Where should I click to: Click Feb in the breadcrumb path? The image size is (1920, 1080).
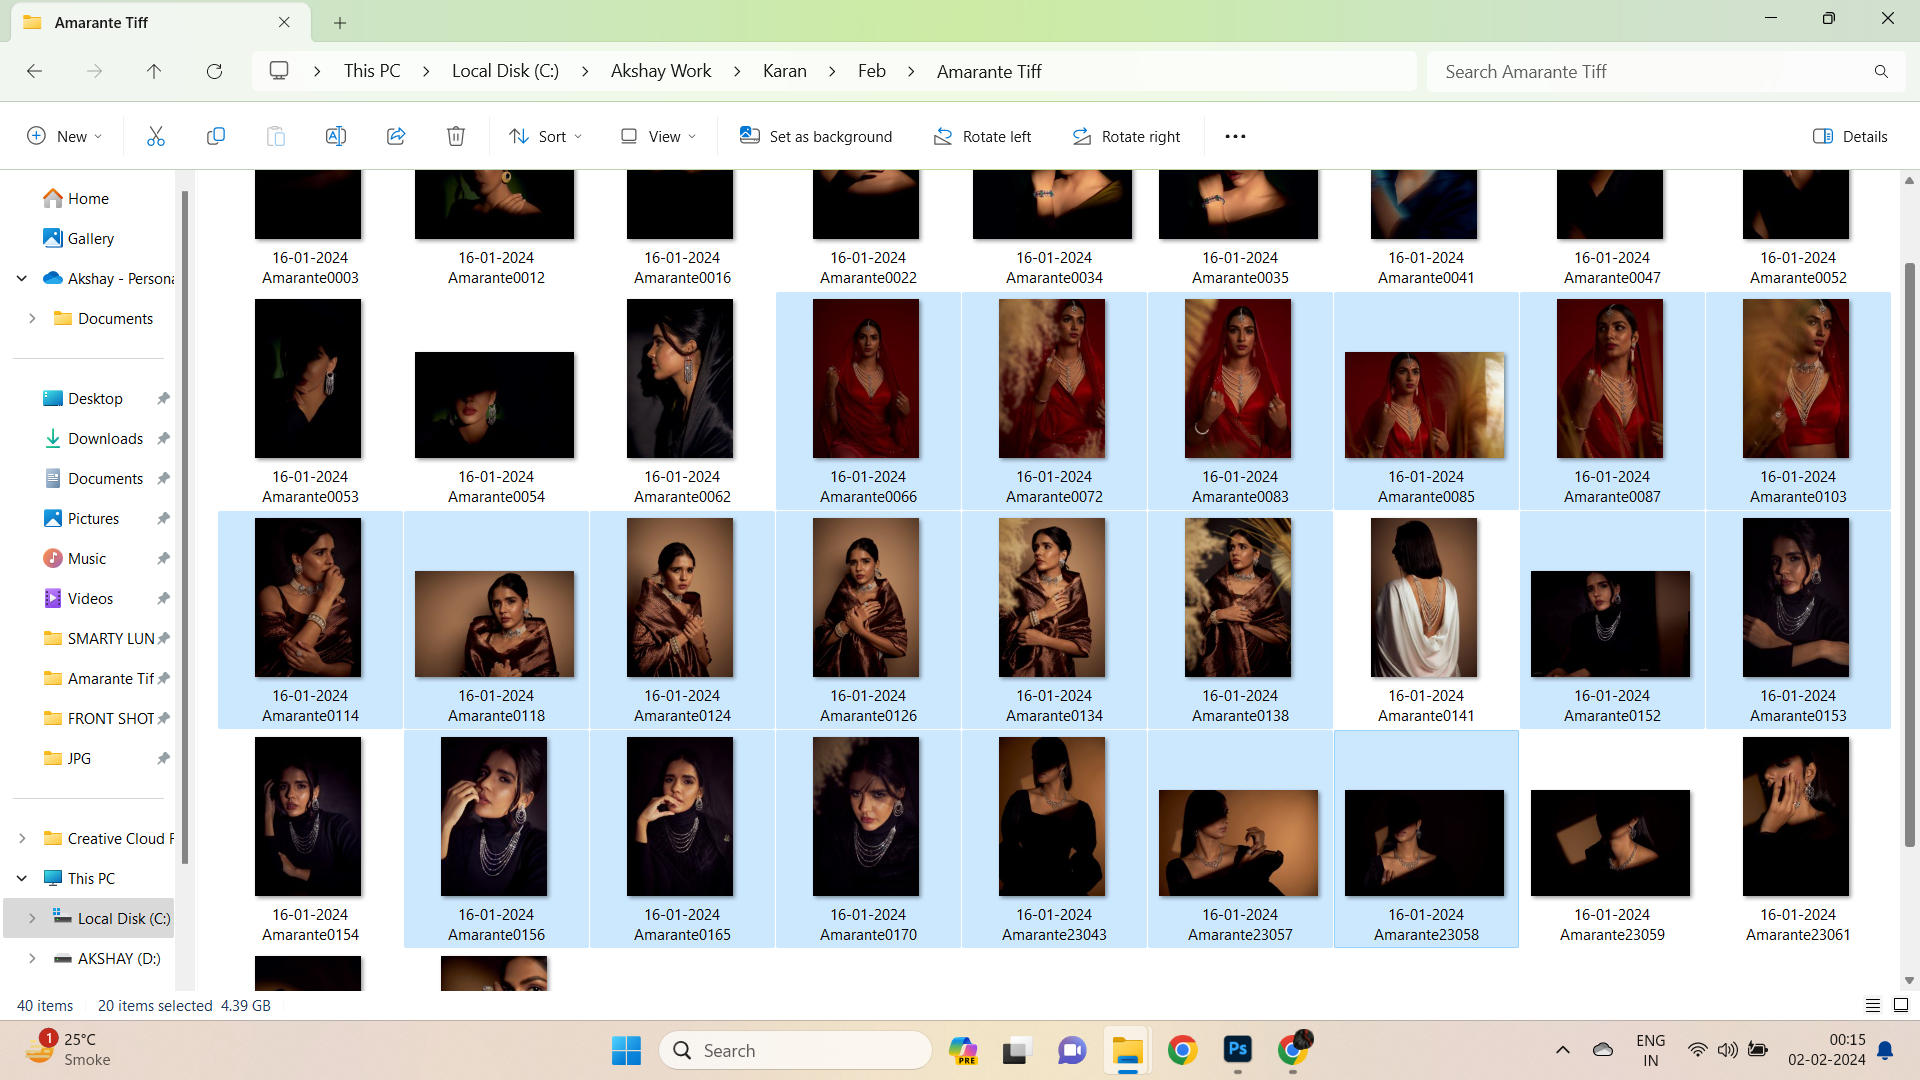click(872, 71)
